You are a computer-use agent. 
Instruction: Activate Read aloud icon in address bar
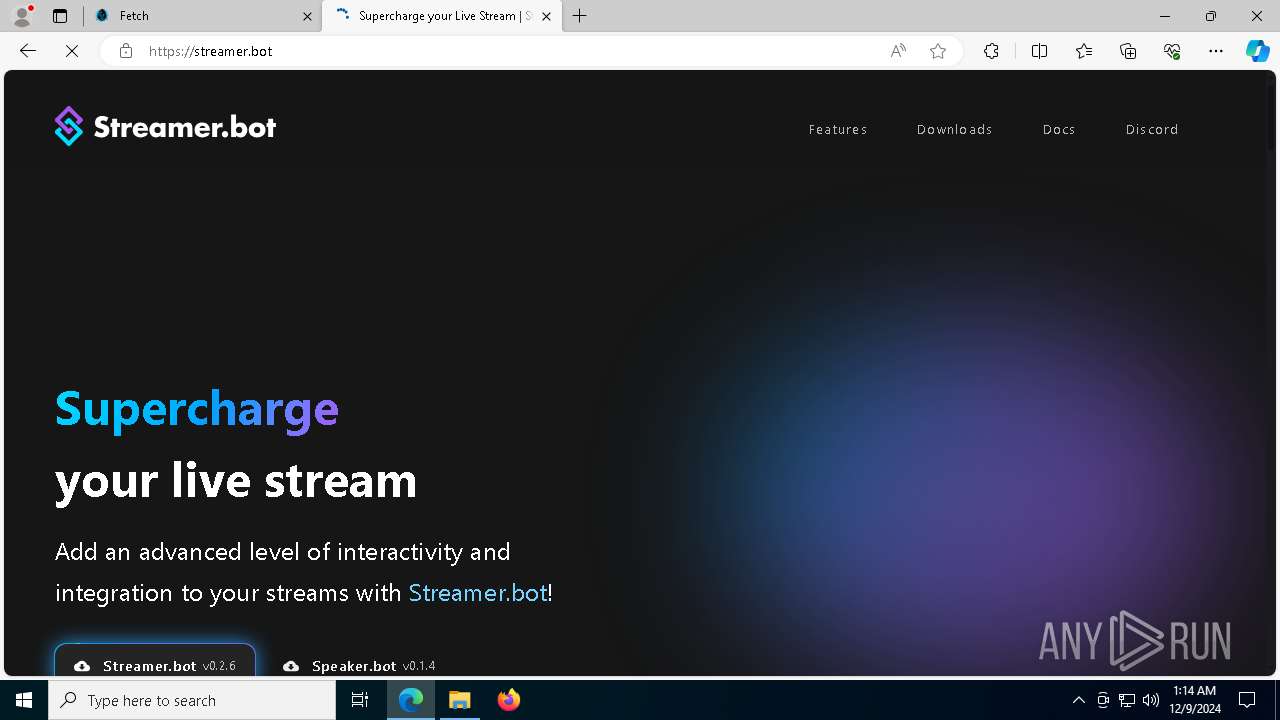898,51
